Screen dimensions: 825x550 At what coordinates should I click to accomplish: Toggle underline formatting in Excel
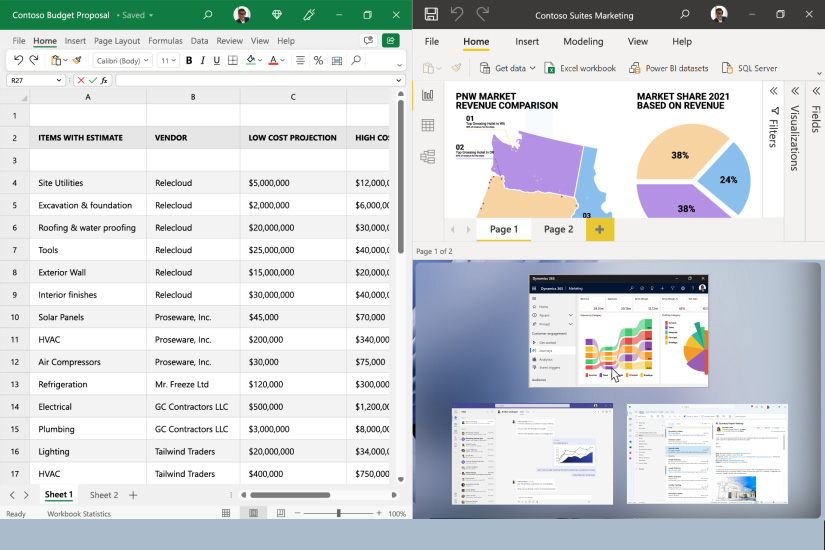(216, 60)
